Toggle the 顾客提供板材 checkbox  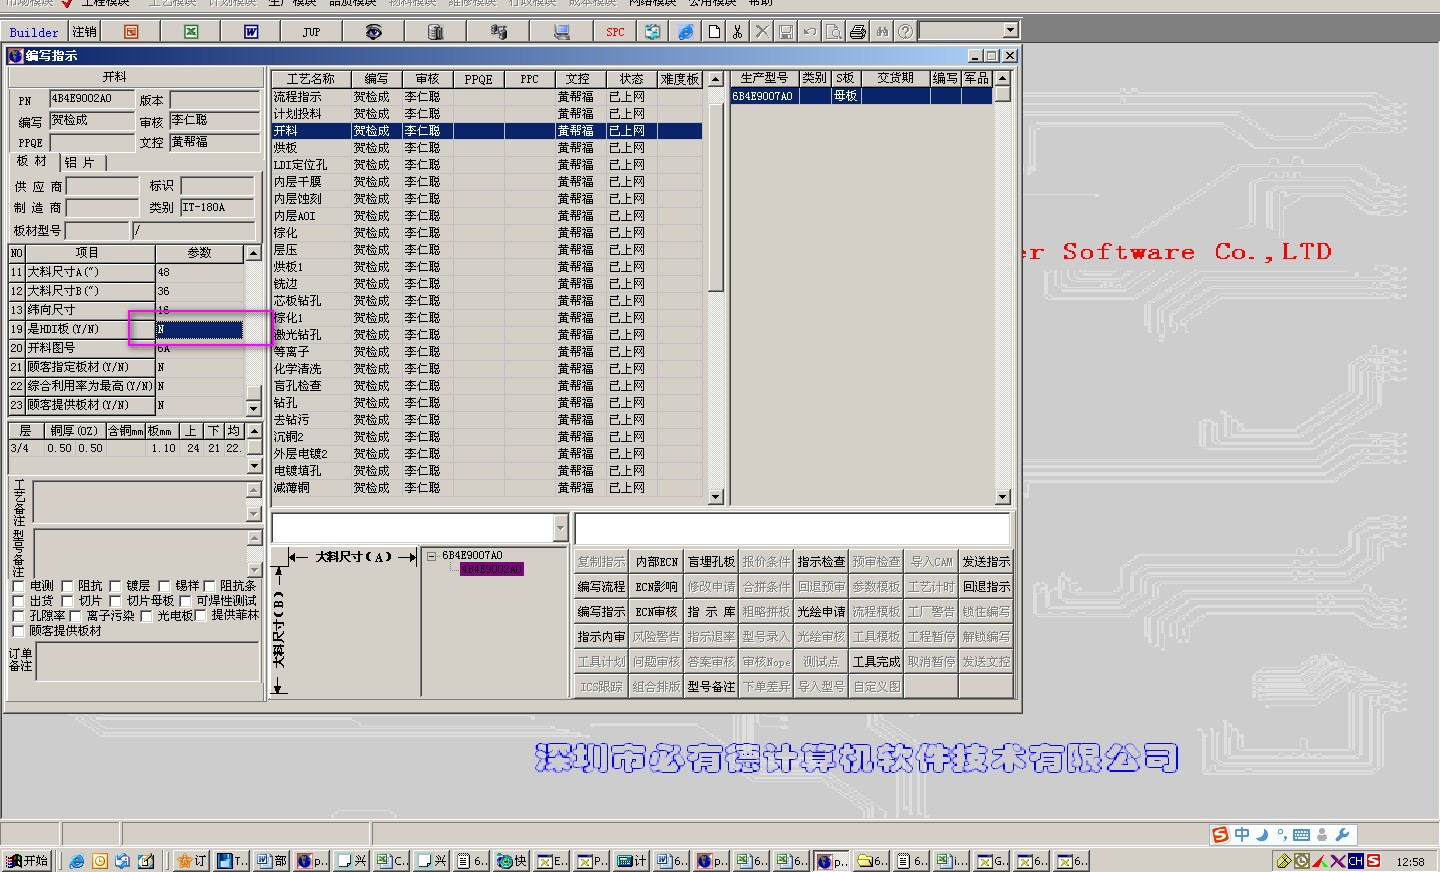(x=18, y=631)
